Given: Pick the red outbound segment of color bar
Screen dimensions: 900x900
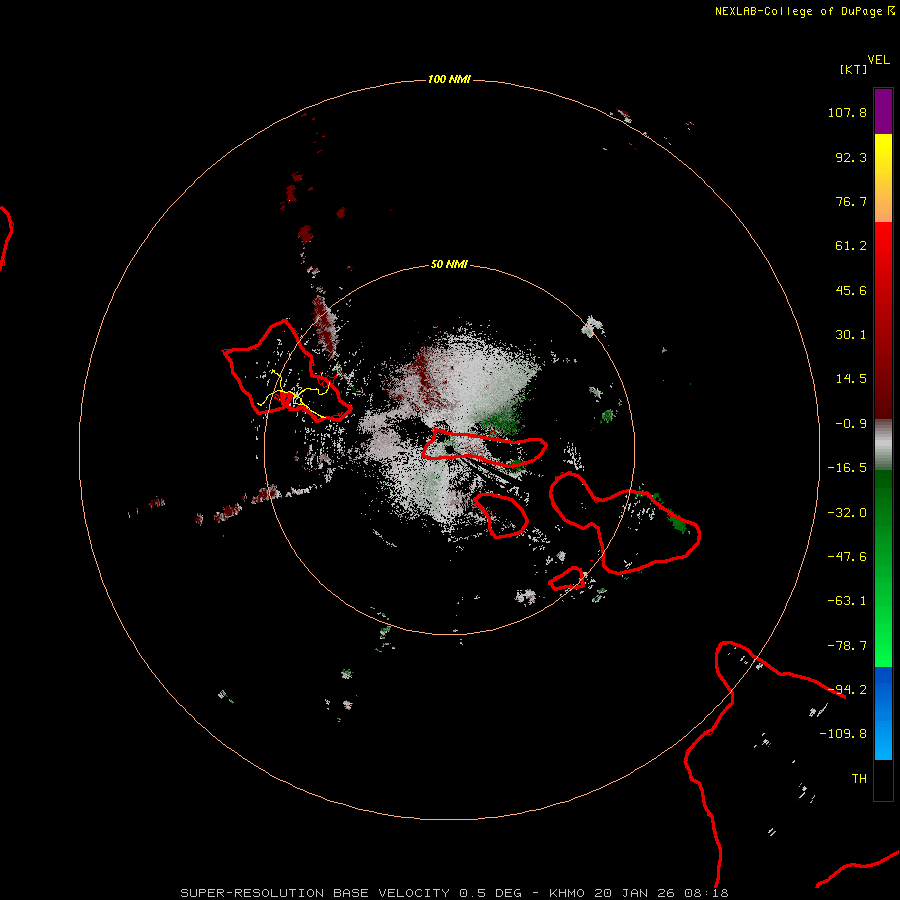Looking at the screenshot, I should point(883,320).
